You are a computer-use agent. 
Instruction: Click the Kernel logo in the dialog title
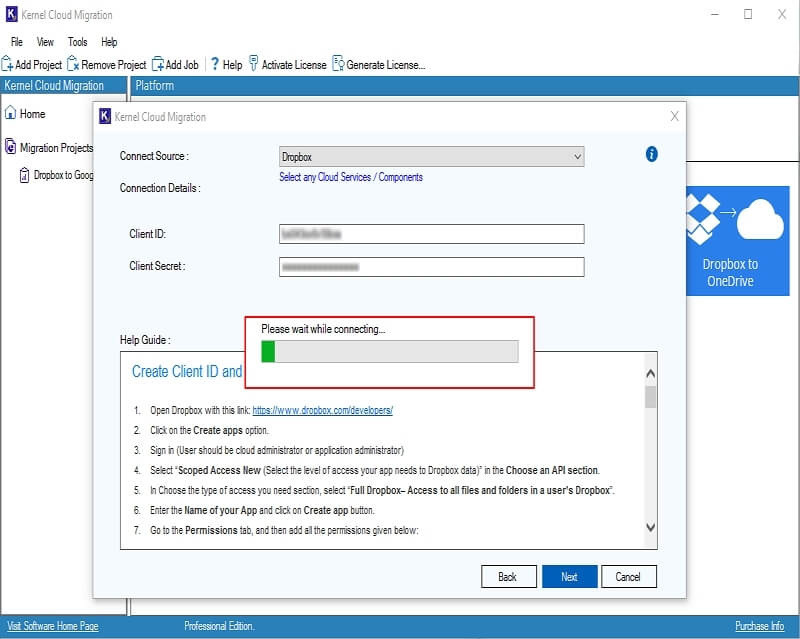point(105,116)
